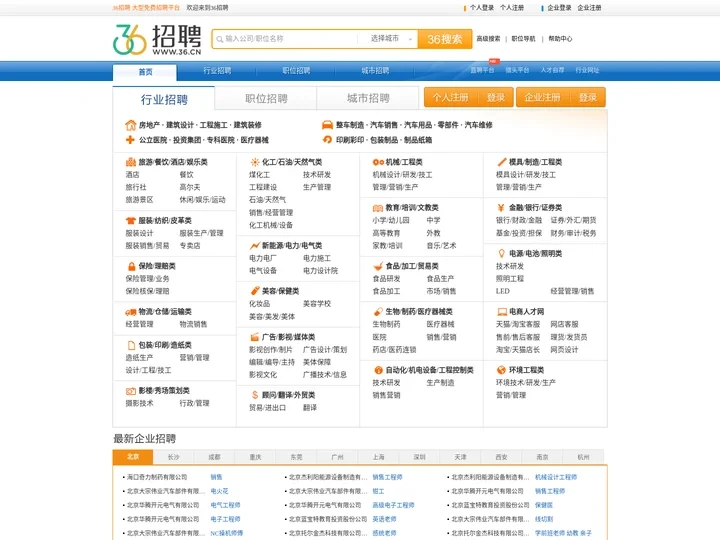This screenshot has width=720, height=540.
Task: Click the clapperboard icon for 广告/影视/媒体类
Action: click(x=254, y=337)
